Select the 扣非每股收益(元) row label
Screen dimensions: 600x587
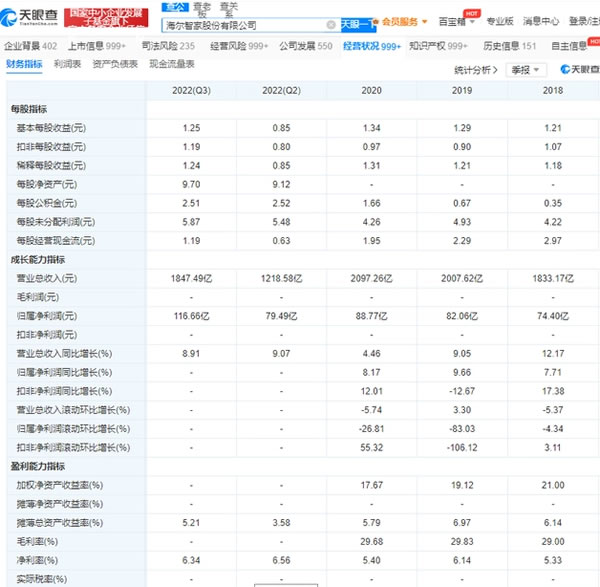coord(51,147)
